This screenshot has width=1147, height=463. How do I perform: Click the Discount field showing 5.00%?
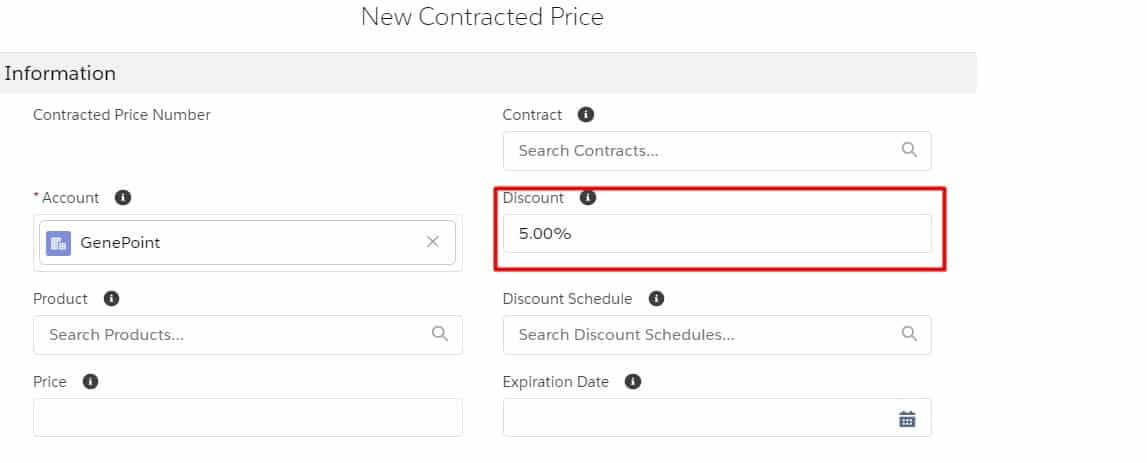716,234
